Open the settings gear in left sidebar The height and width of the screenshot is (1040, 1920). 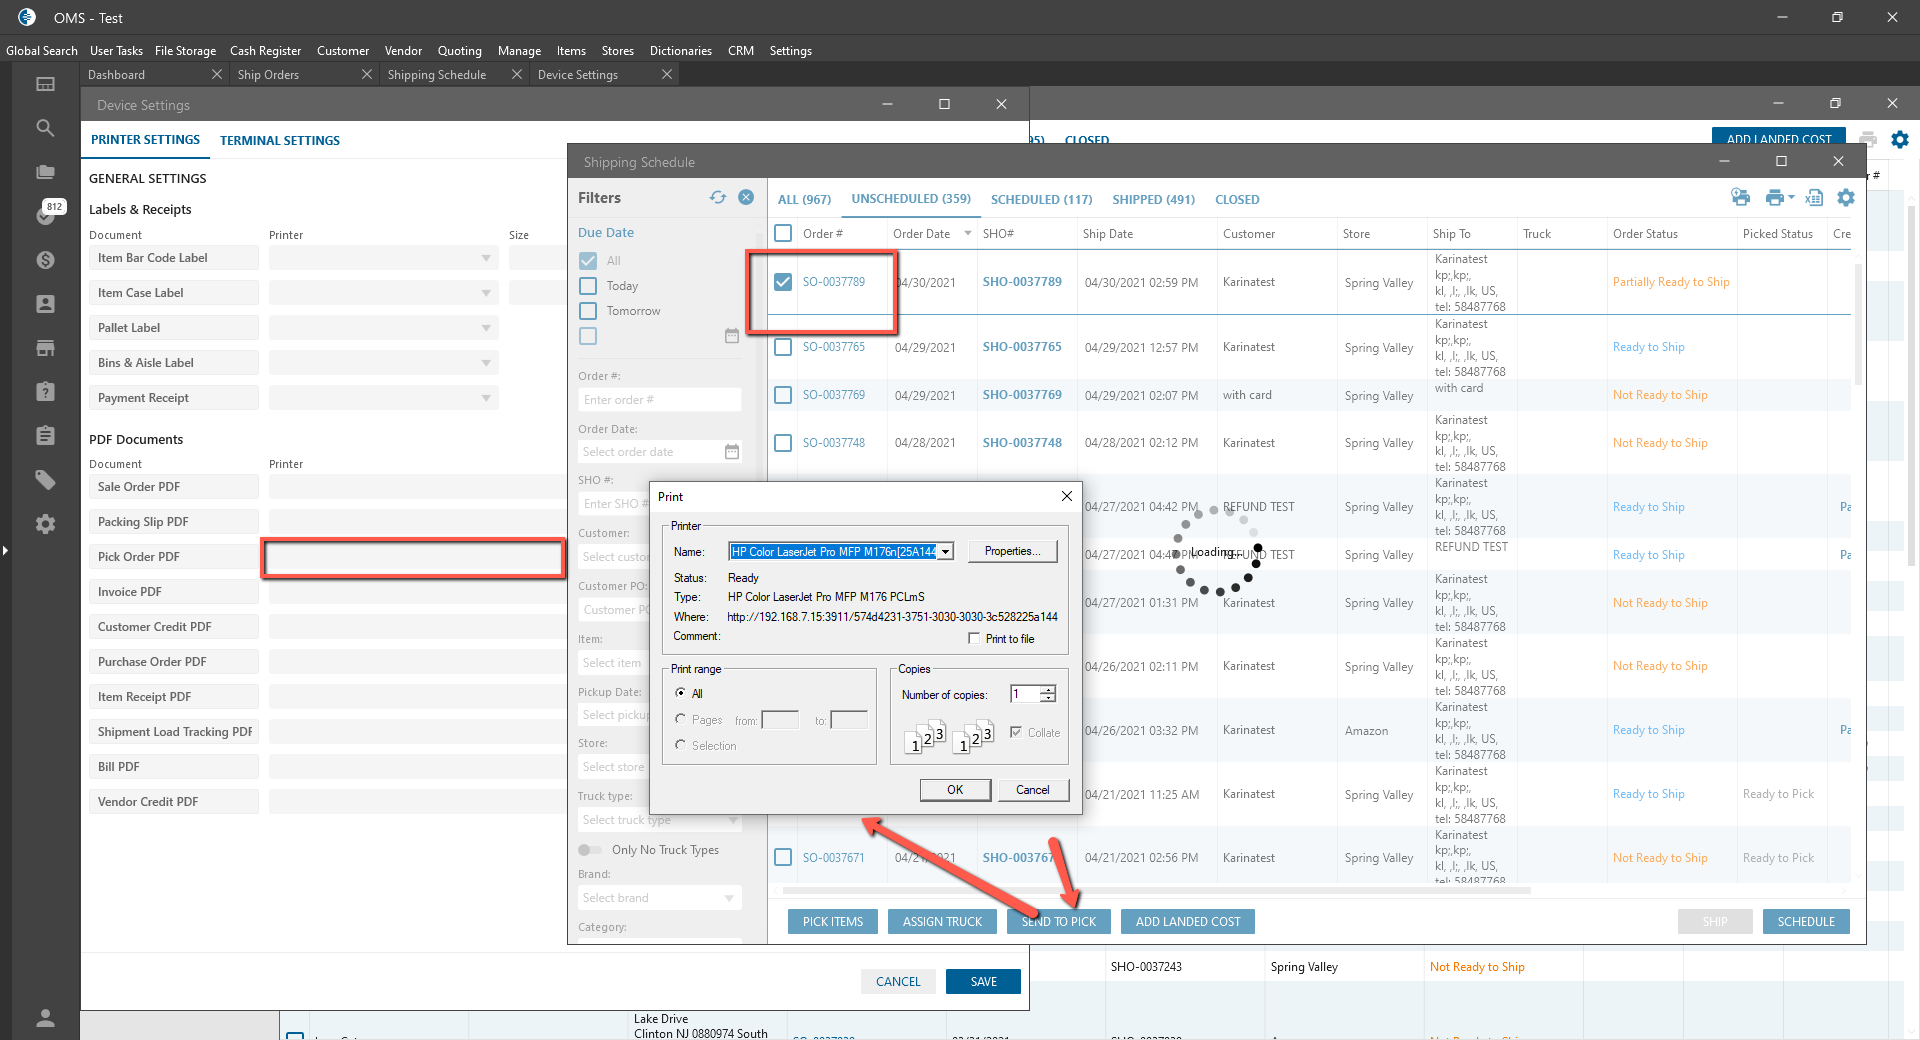(45, 524)
